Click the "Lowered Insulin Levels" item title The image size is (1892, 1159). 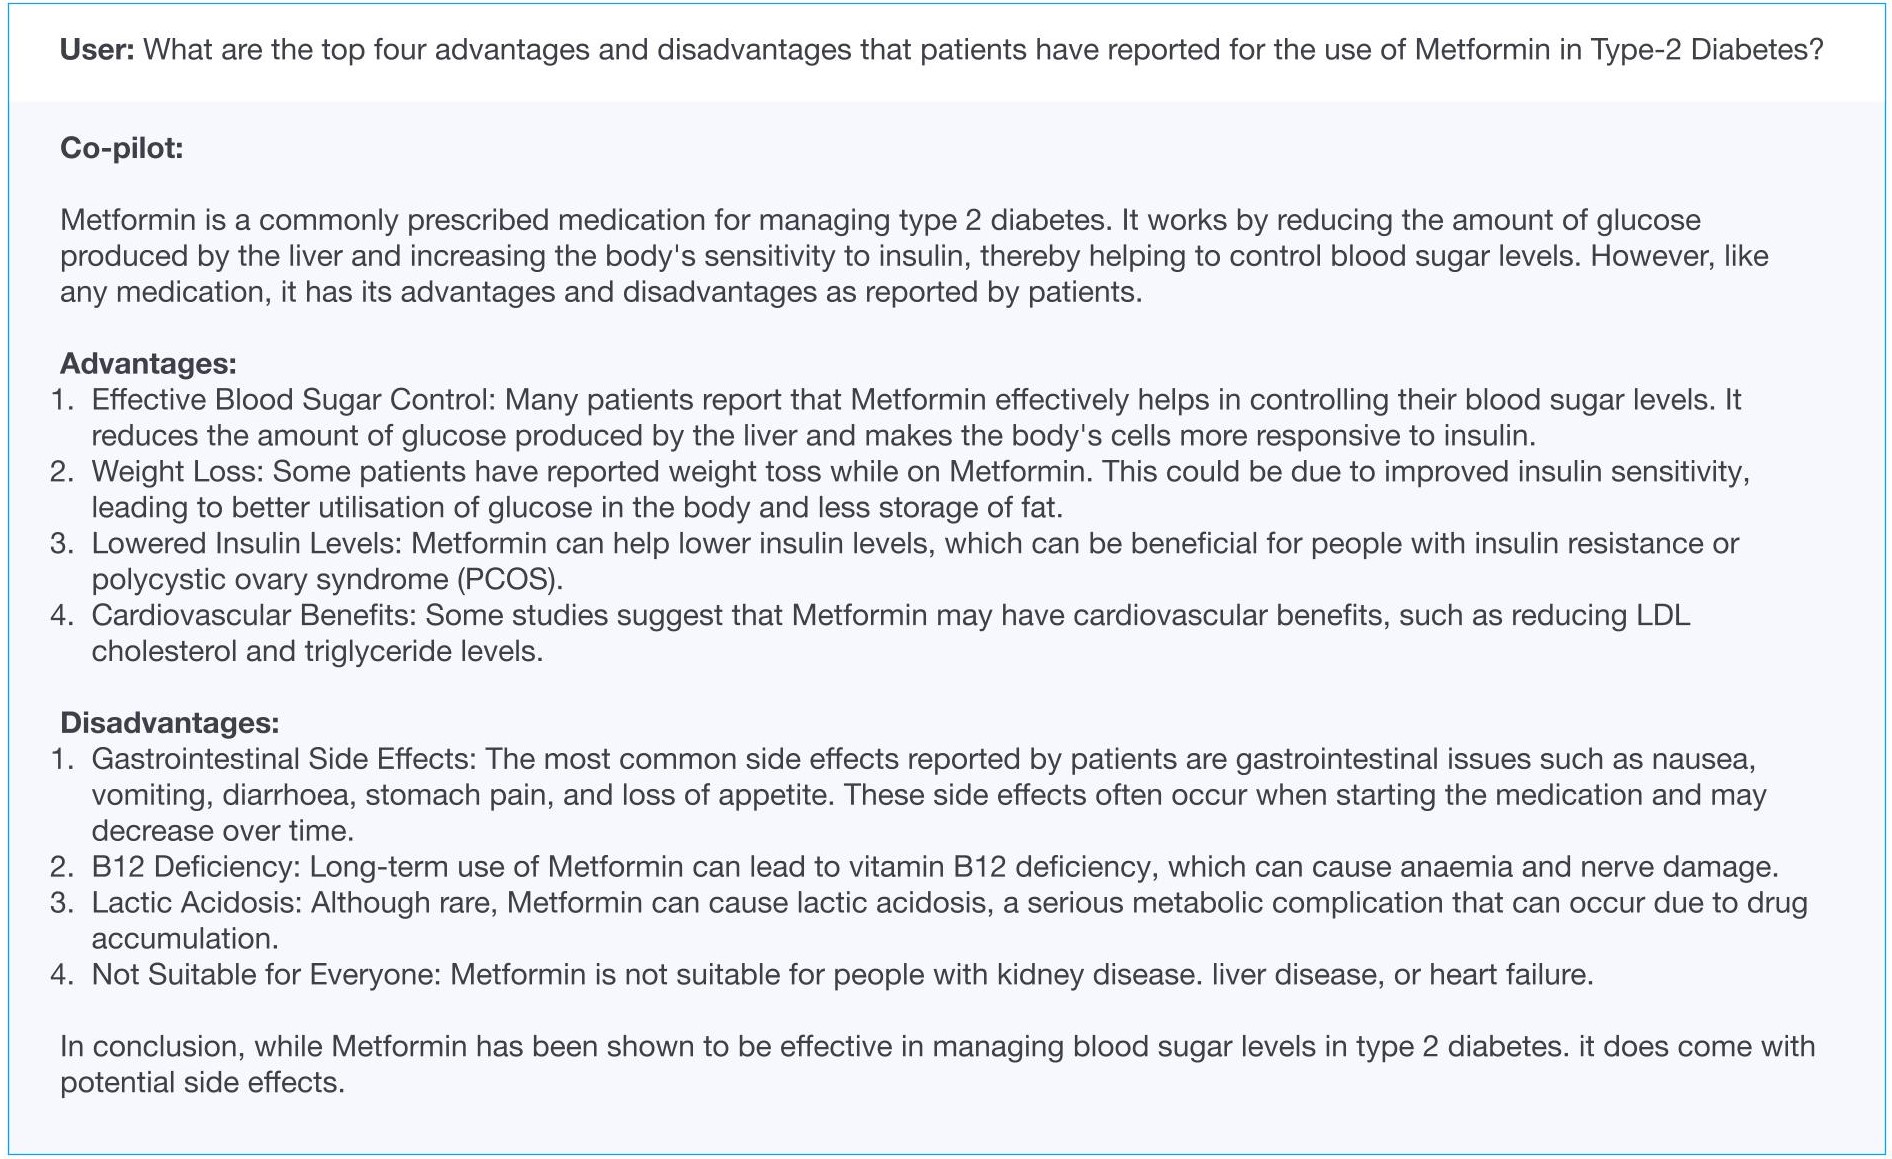click(x=246, y=544)
